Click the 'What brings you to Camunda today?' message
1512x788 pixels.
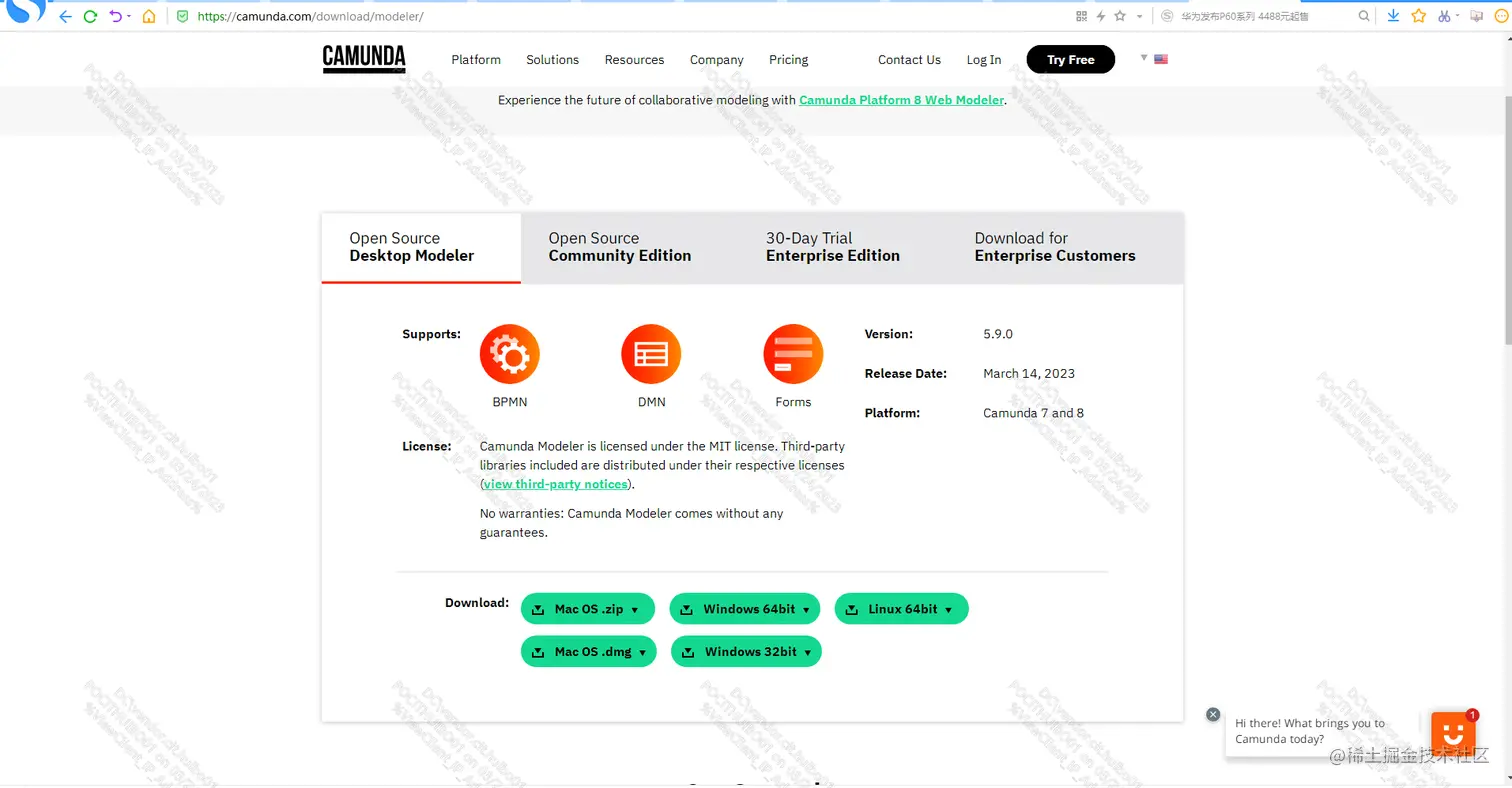(1310, 731)
